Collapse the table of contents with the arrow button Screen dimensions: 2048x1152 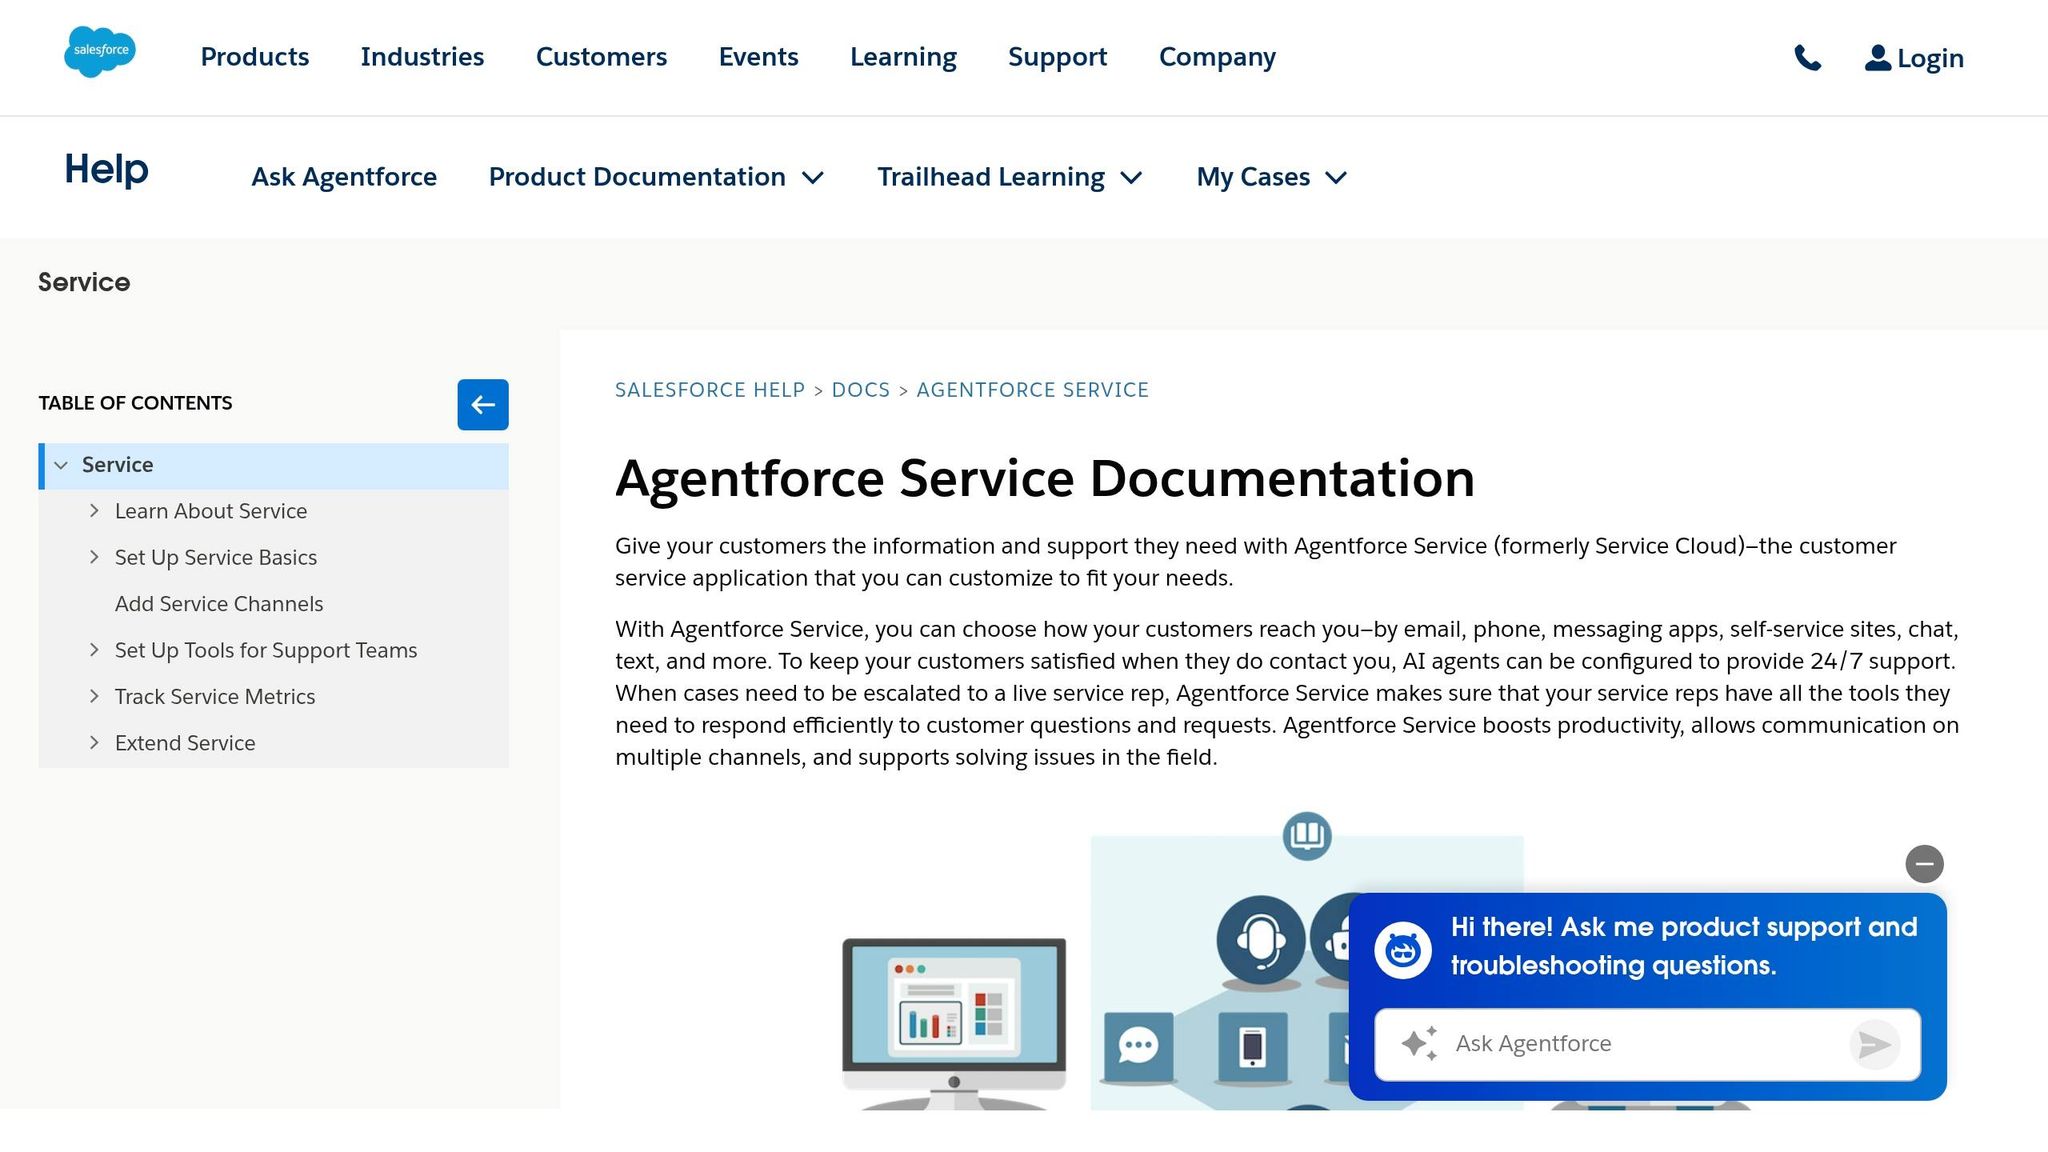(x=483, y=405)
